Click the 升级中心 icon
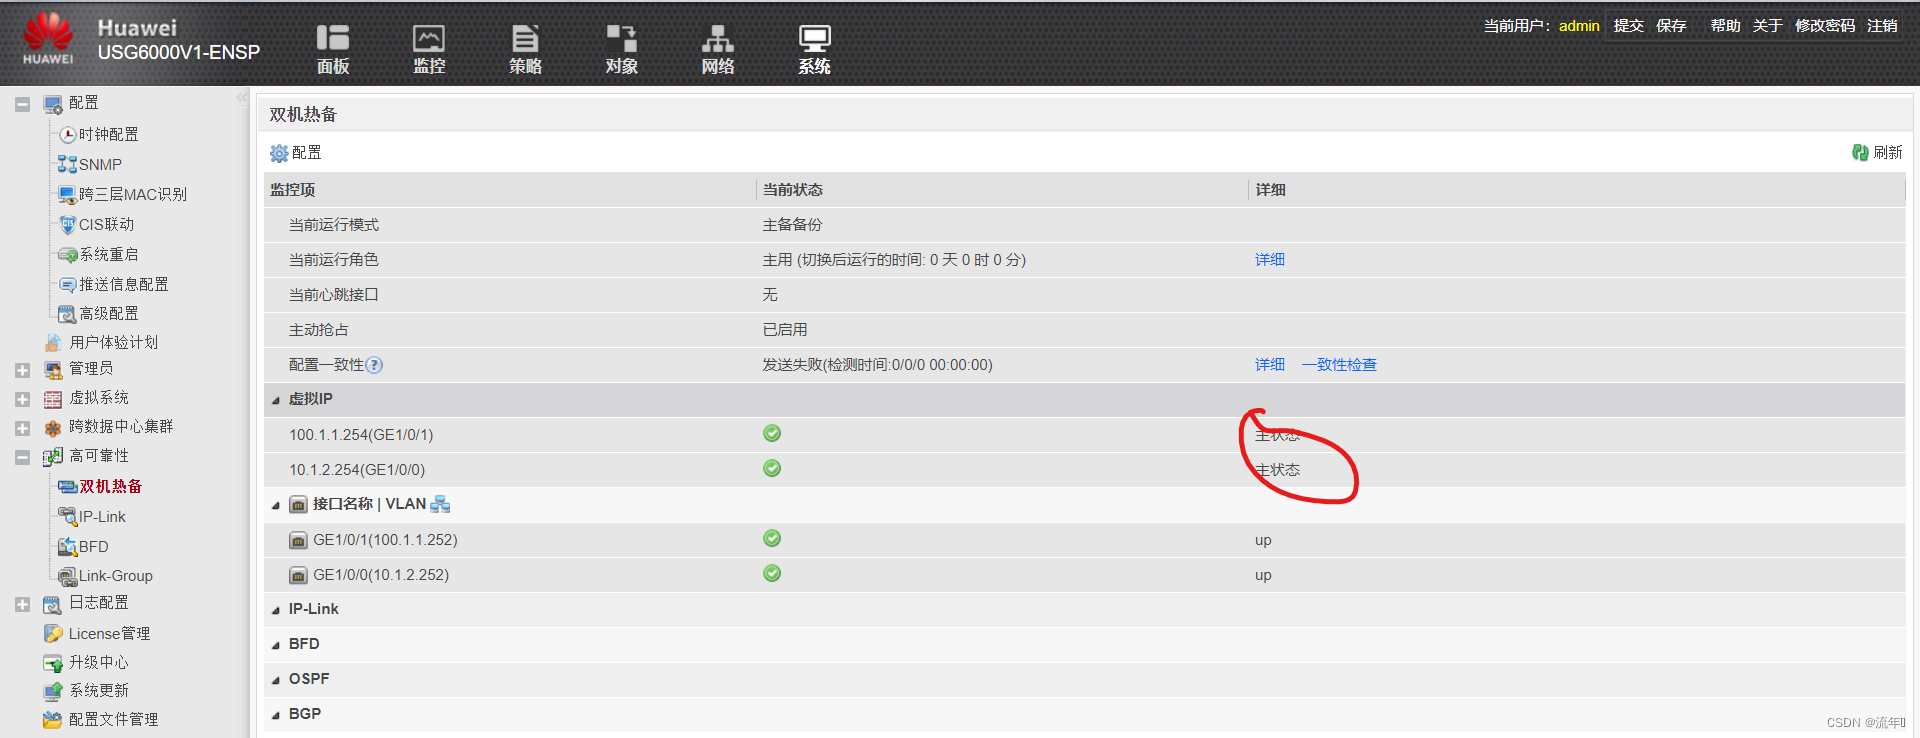Image resolution: width=1920 pixels, height=738 pixels. click(x=53, y=663)
